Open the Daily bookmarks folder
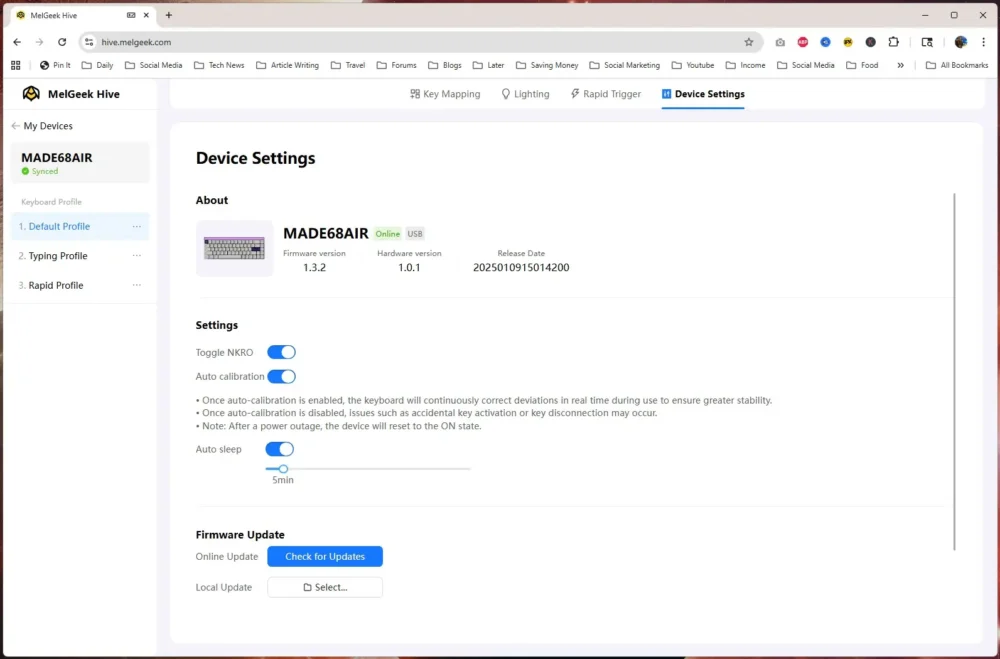This screenshot has width=1000, height=659. 98,65
